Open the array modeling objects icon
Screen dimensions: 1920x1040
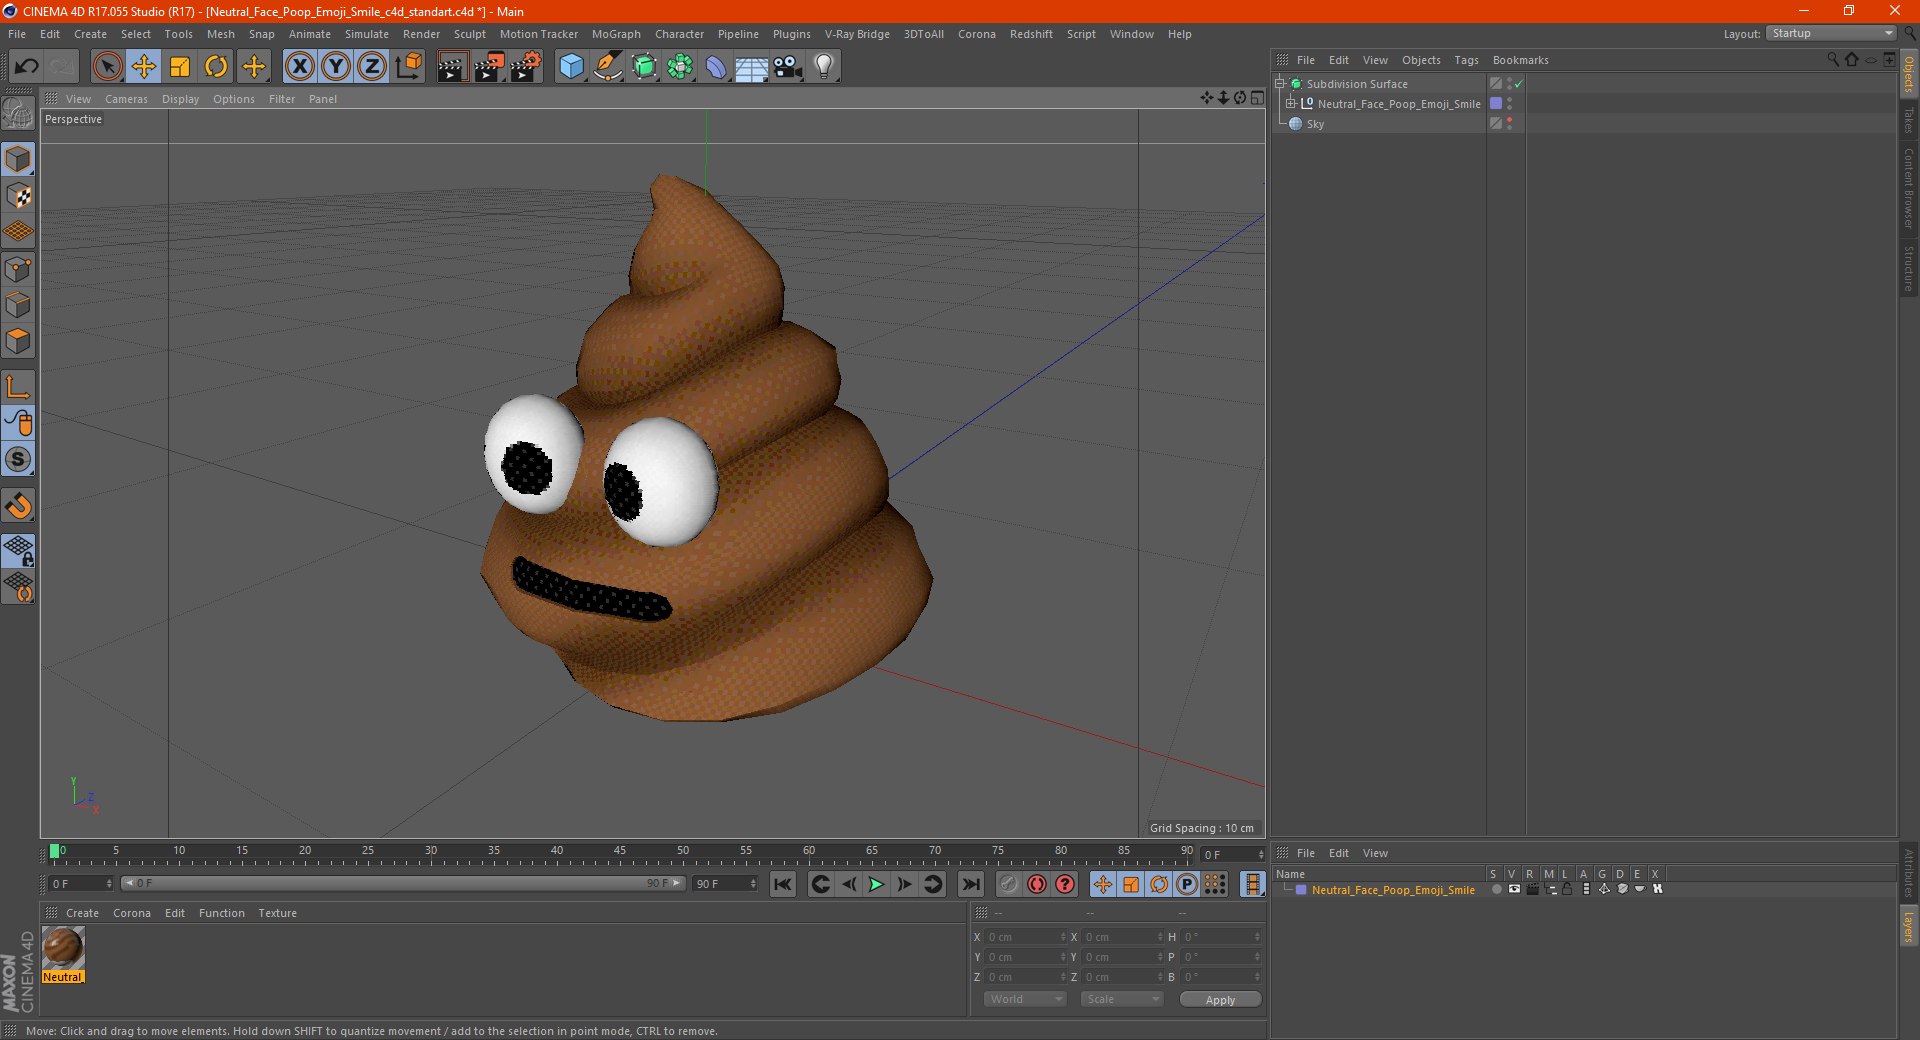[x=680, y=67]
